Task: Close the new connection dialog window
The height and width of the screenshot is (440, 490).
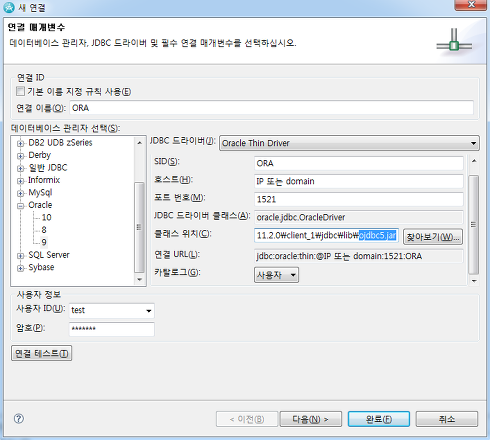Action: (471, 5)
